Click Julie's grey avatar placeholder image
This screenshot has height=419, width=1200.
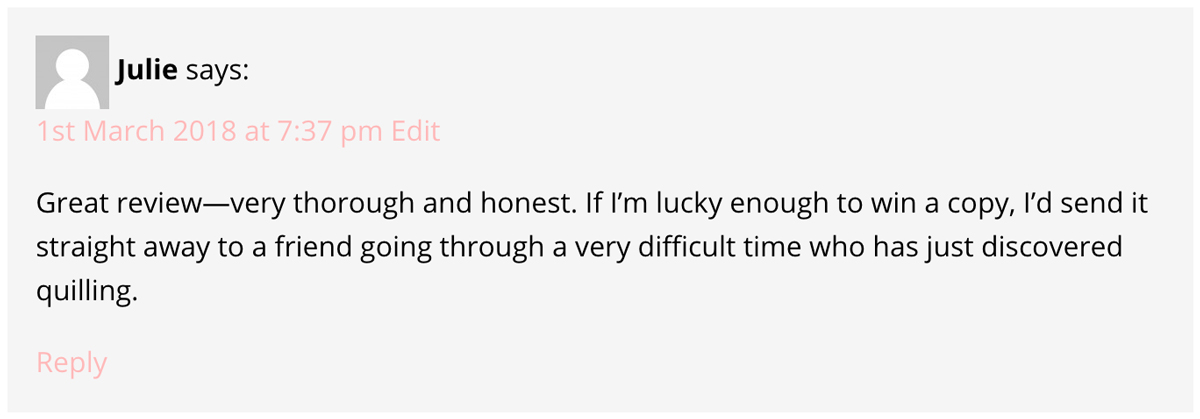pos(72,72)
